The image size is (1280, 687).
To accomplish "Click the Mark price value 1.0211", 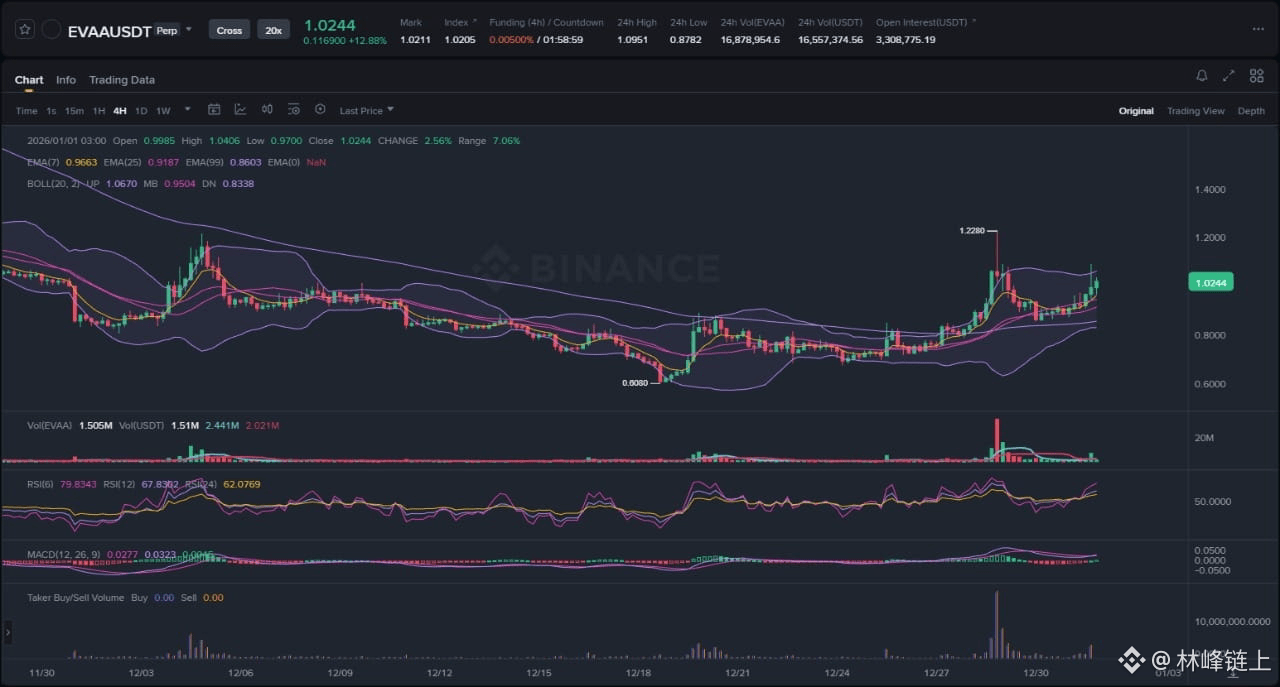I will click(415, 40).
